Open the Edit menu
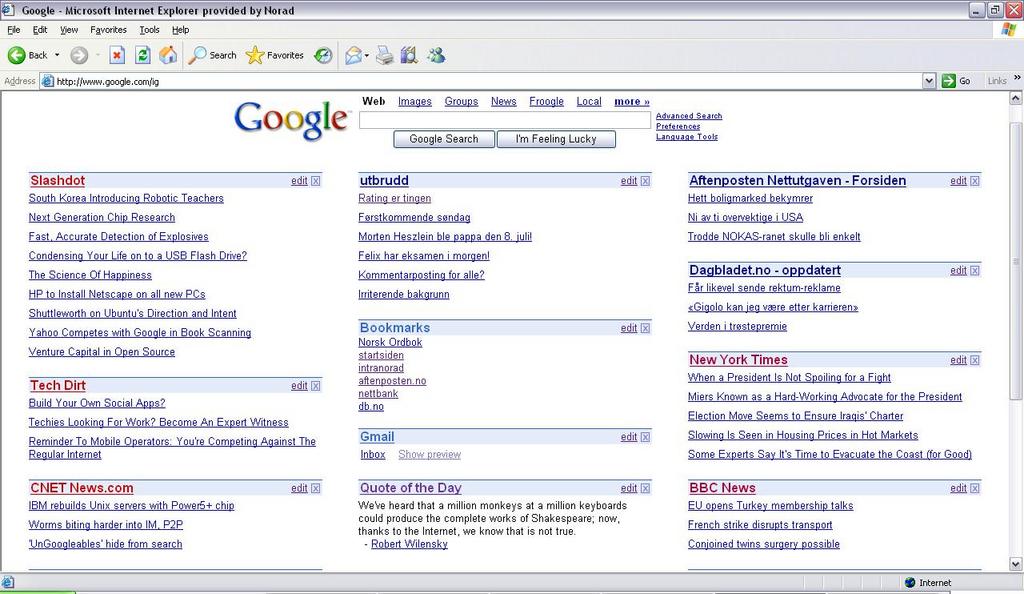This screenshot has height=594, width=1024. pos(40,30)
